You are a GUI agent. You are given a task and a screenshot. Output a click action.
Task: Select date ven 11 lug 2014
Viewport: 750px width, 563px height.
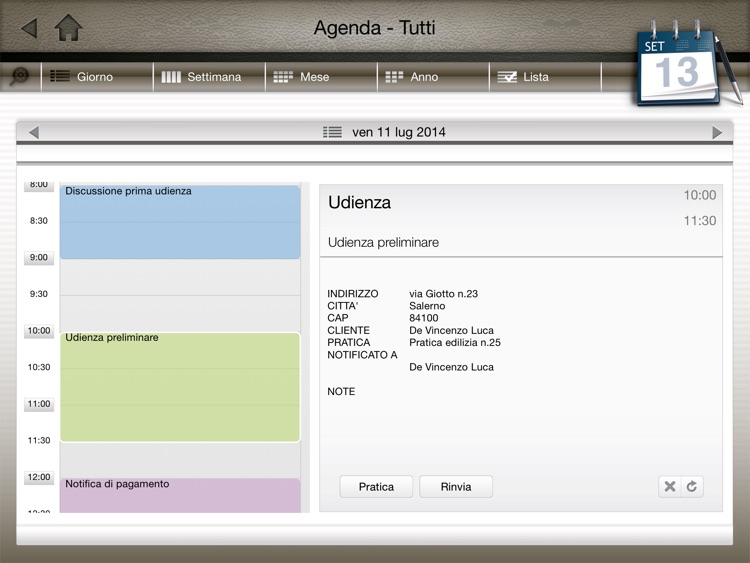pos(399,132)
